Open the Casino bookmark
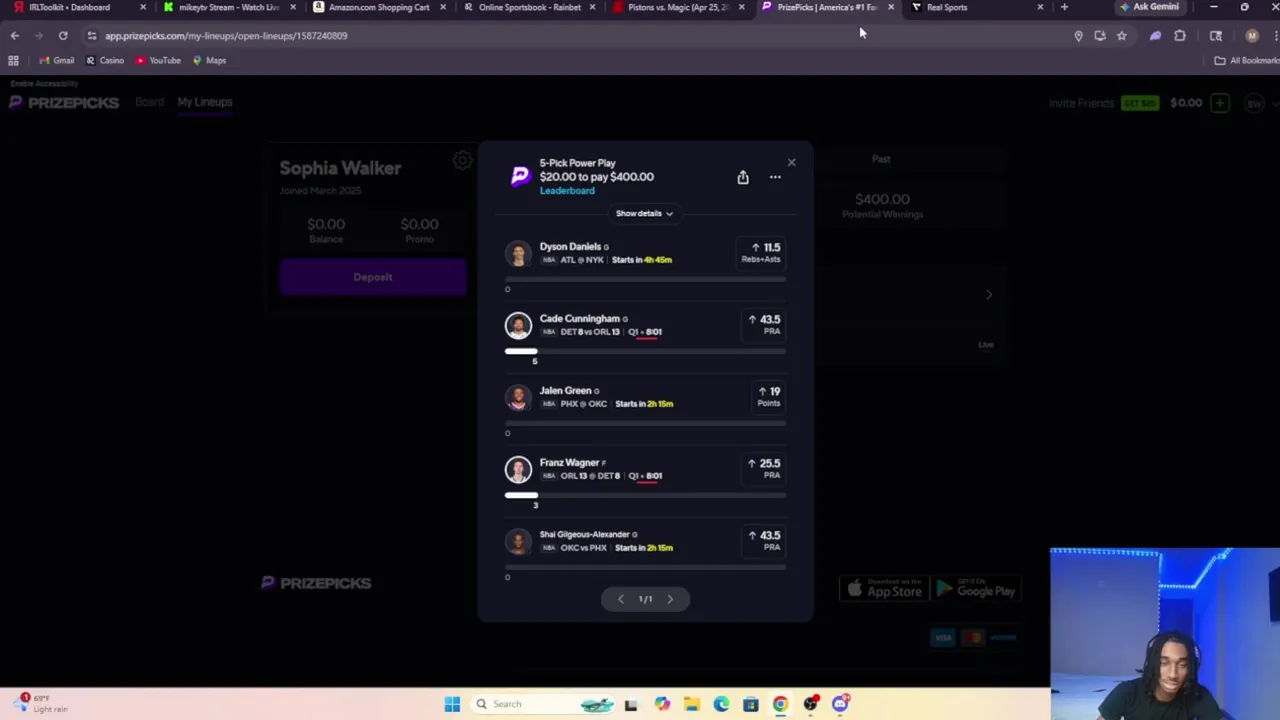Screen dimensions: 1280x720 pyautogui.click(x=105, y=61)
